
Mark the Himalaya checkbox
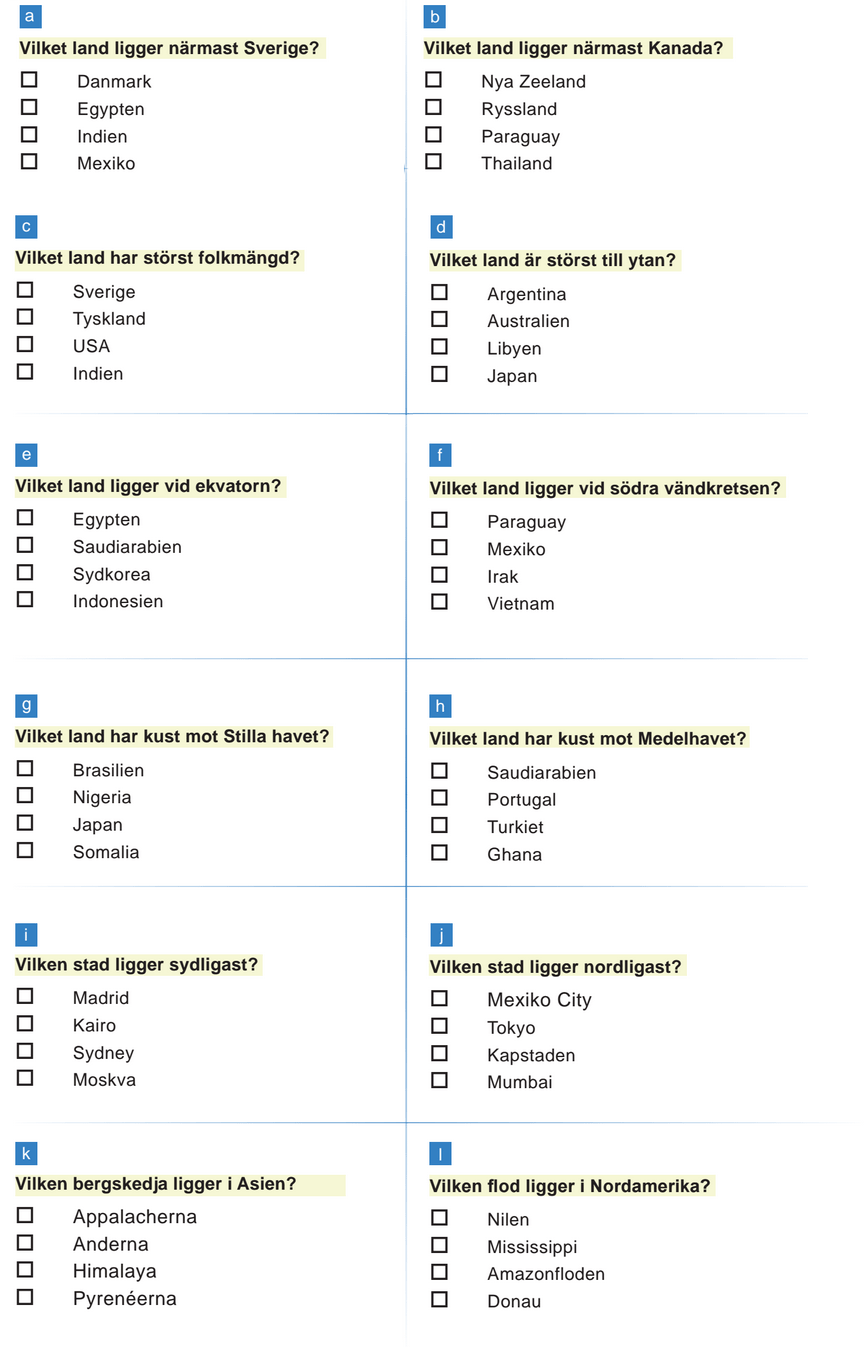25,1270
